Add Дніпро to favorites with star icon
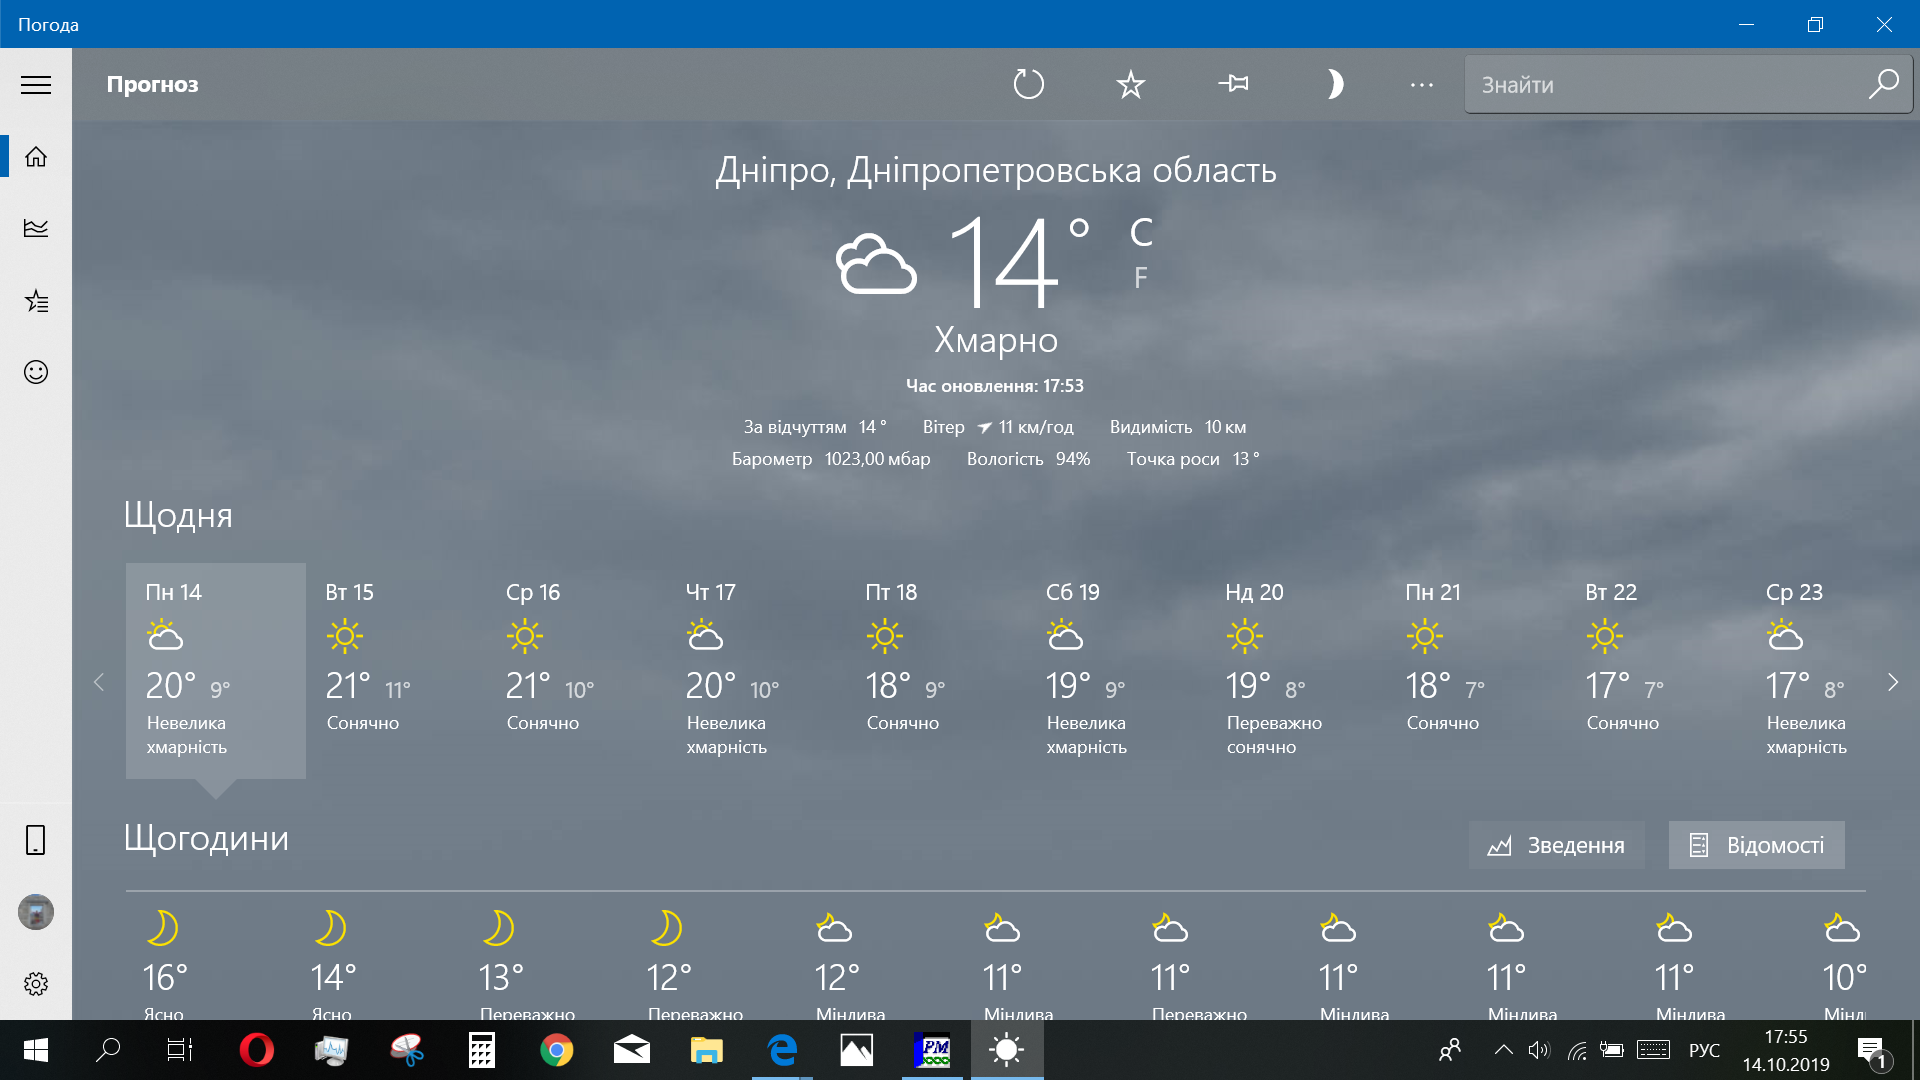1920x1080 pixels. tap(1130, 84)
